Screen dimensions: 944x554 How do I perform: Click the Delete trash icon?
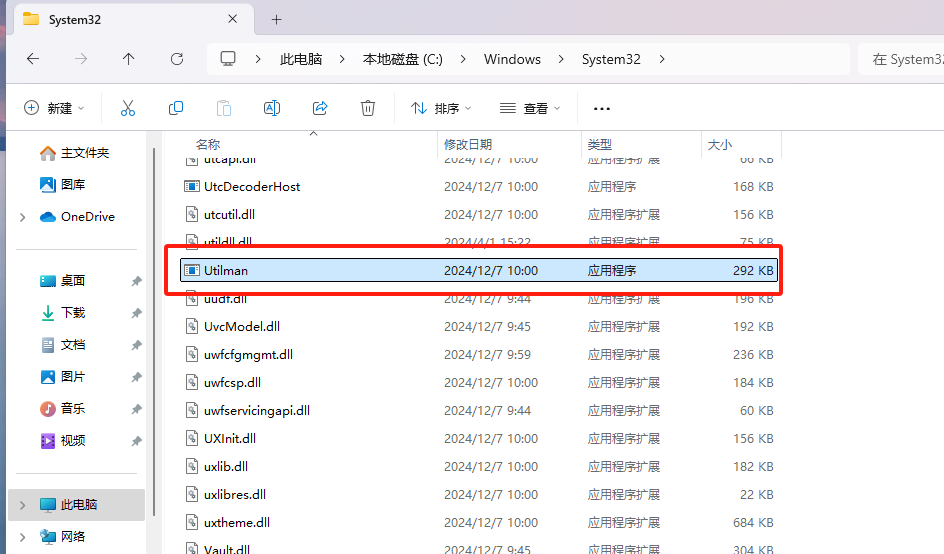point(368,108)
